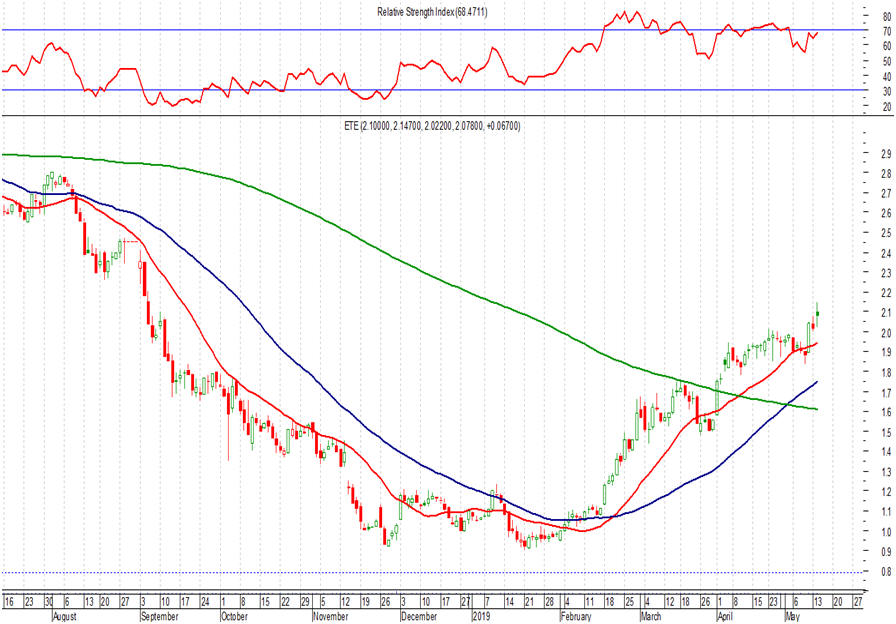Select the May month label
This screenshot has width=896, height=624.
click(793, 617)
